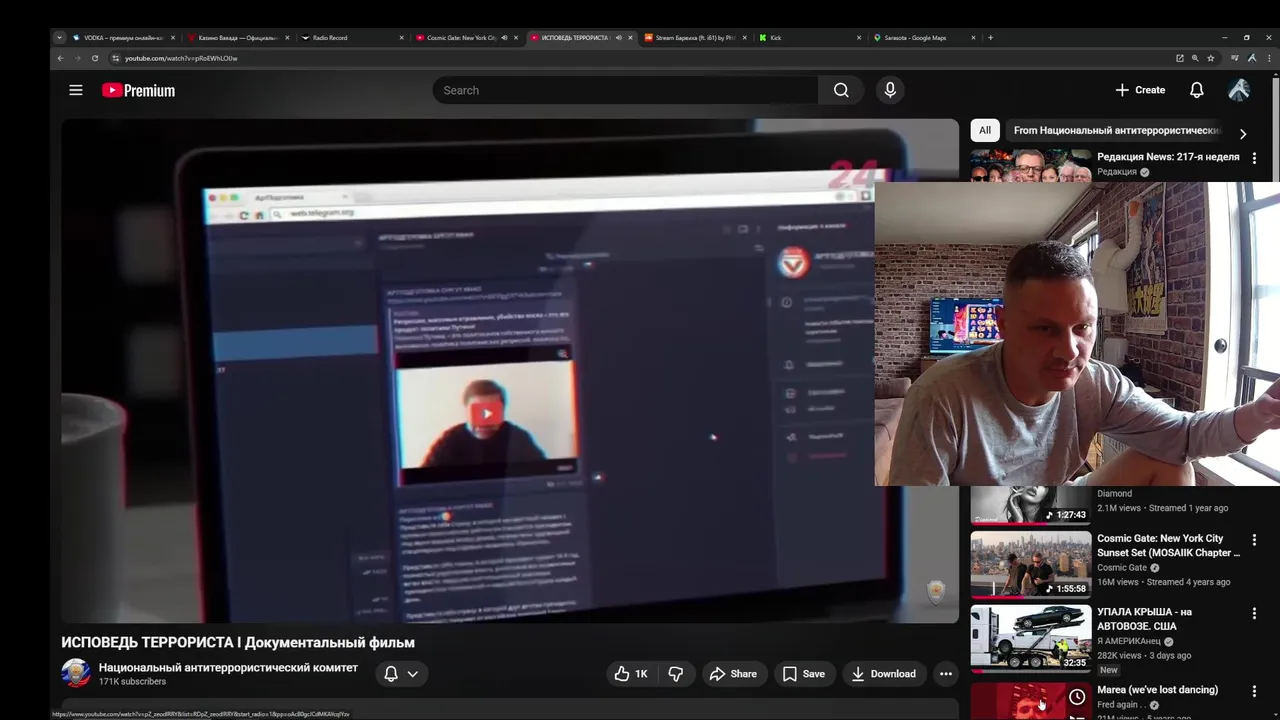
Task: Open УПАЛА КРЫША - на АВТОВОЗЕ video title
Action: 1144,618
